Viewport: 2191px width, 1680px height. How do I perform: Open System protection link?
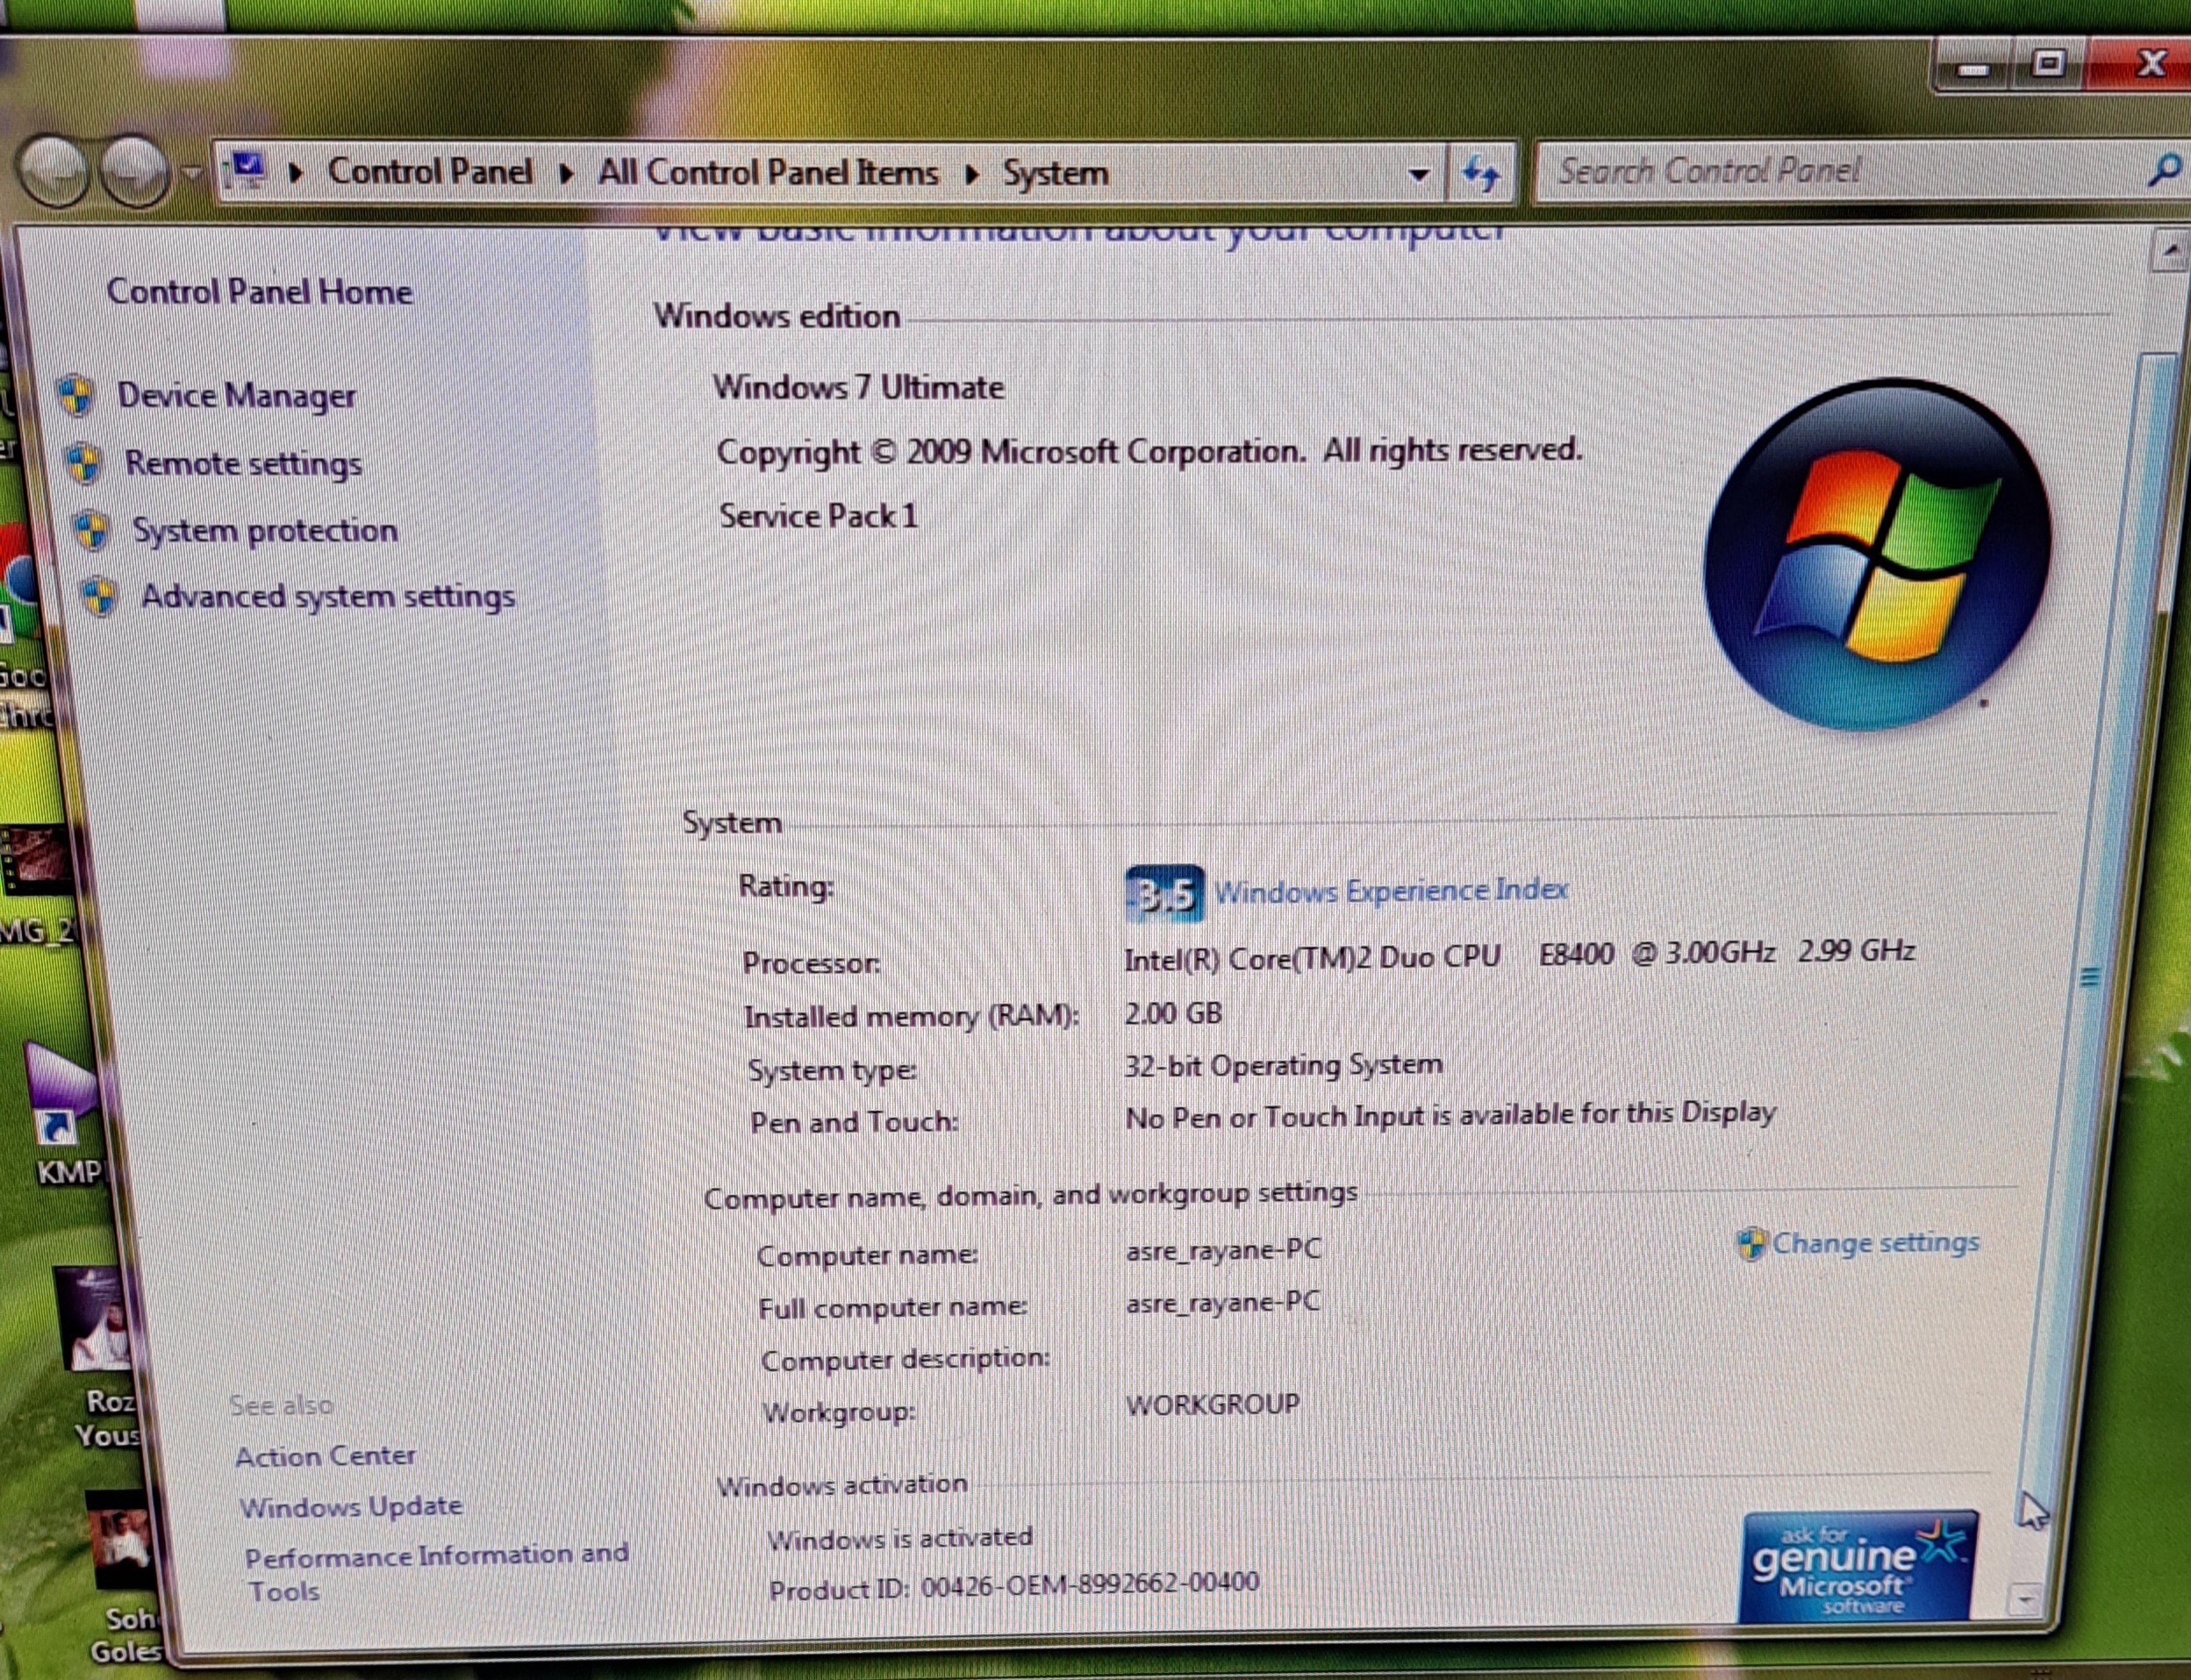(265, 530)
